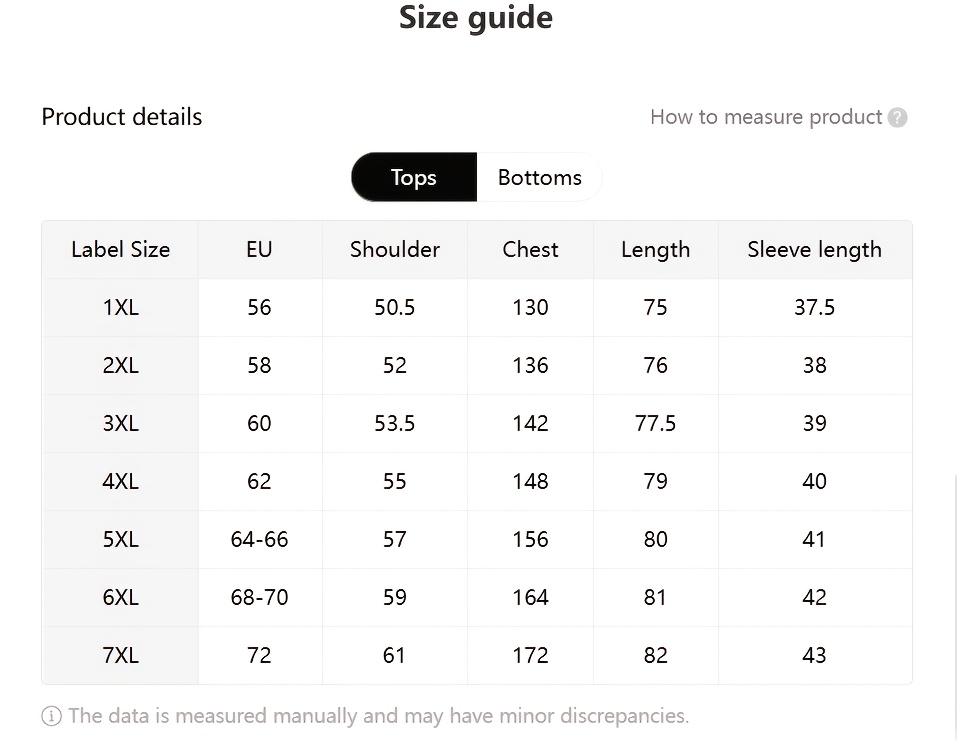
Task: Click the question mark help icon
Action: pos(898,118)
